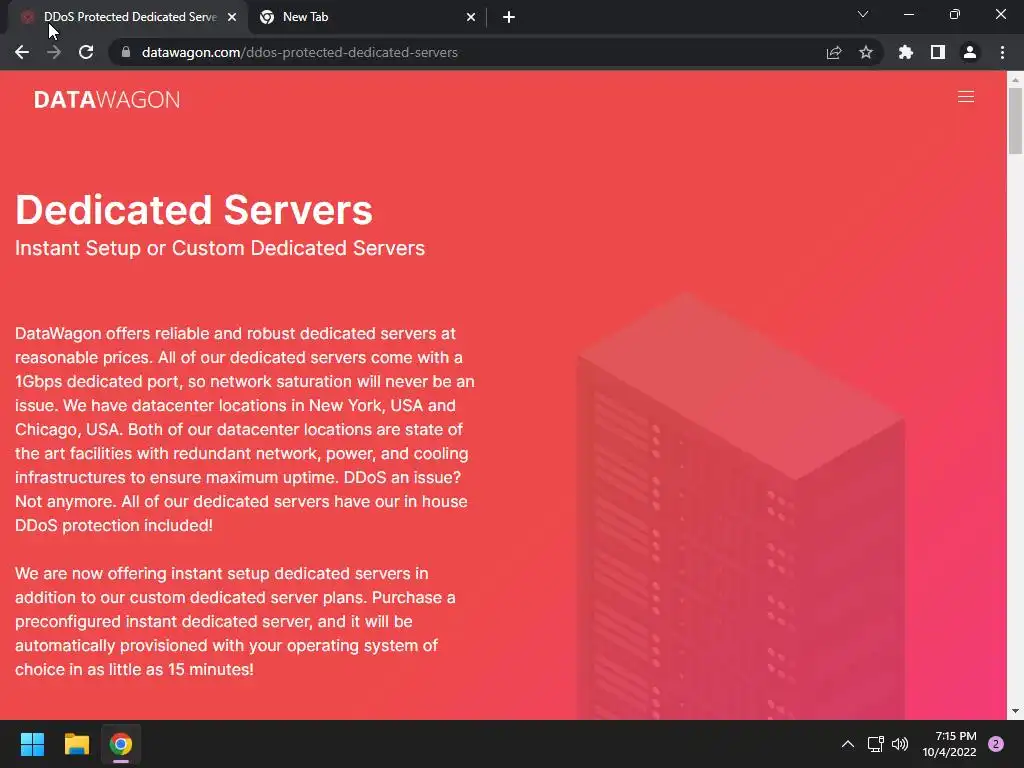Open tab search dropdown arrow
Screen dimensions: 1024x768
[x=863, y=14]
